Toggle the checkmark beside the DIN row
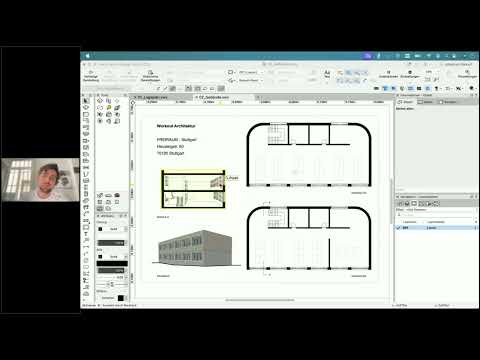480x360 pixels. coord(398,228)
